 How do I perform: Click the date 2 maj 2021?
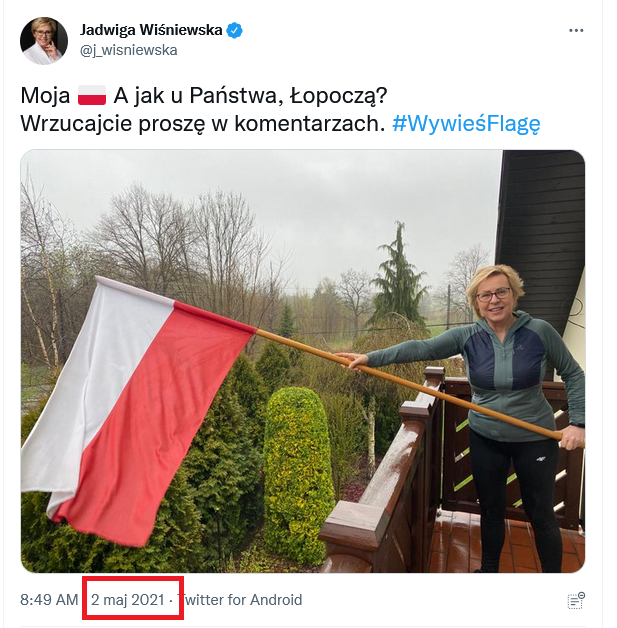tap(128, 600)
